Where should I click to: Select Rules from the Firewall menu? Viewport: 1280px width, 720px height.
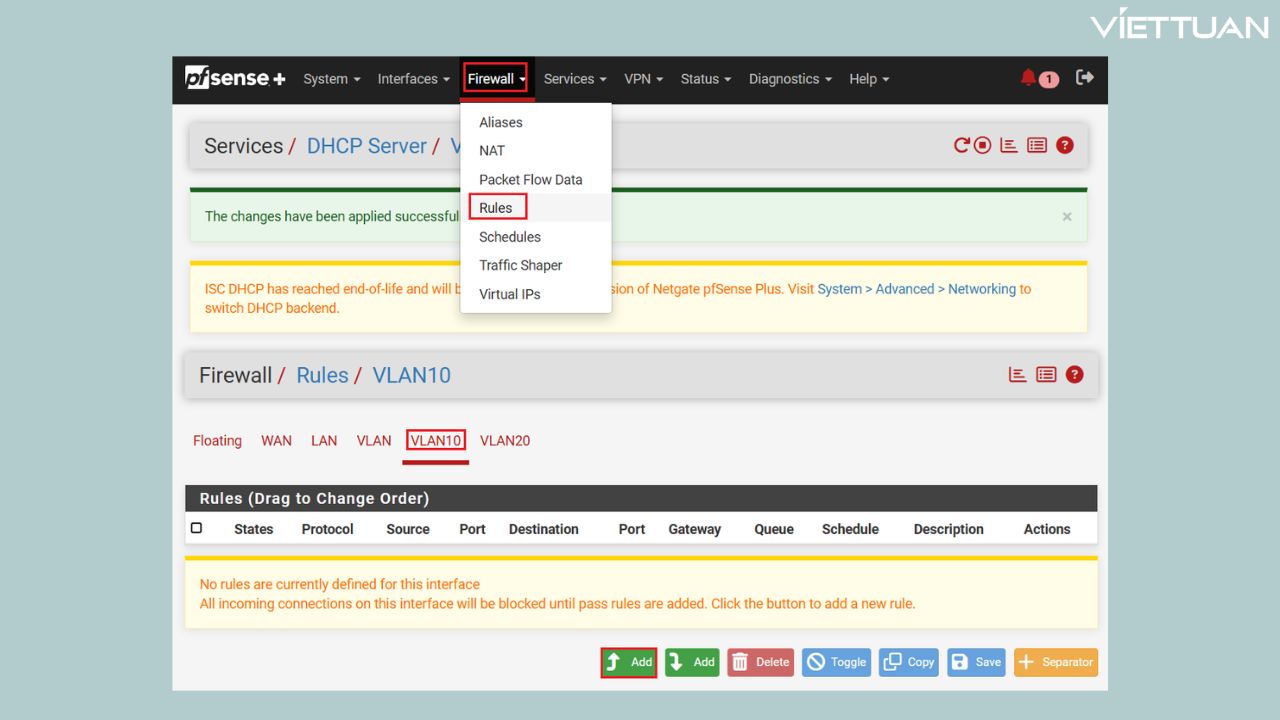click(x=496, y=208)
